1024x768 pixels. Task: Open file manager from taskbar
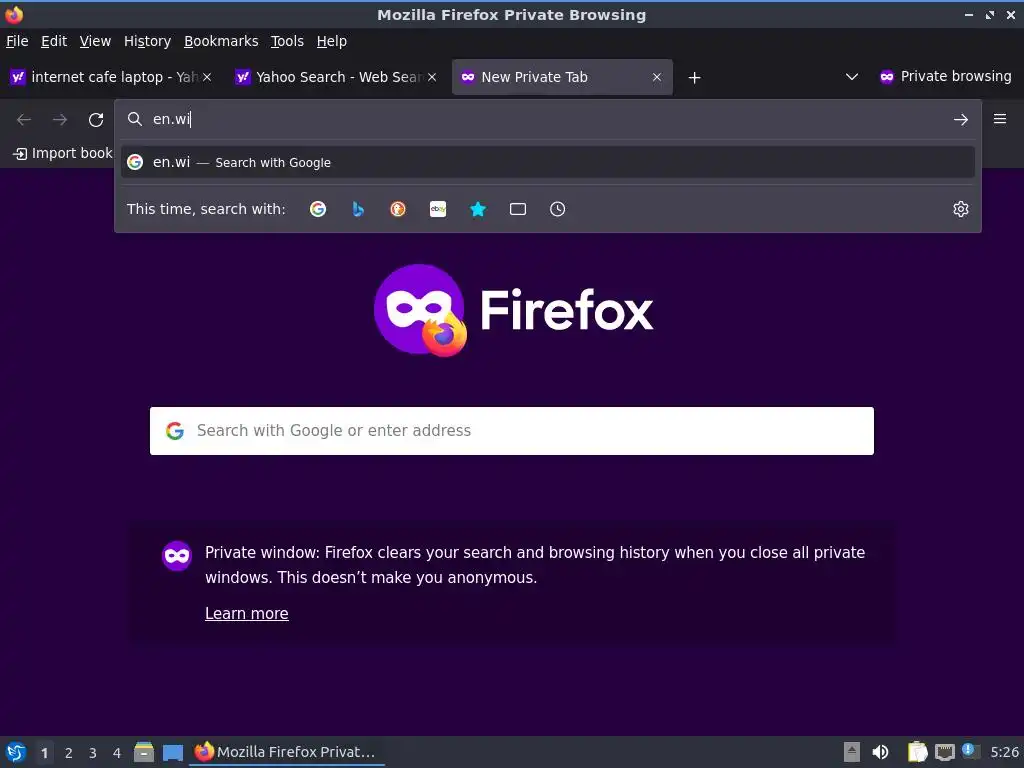point(144,752)
